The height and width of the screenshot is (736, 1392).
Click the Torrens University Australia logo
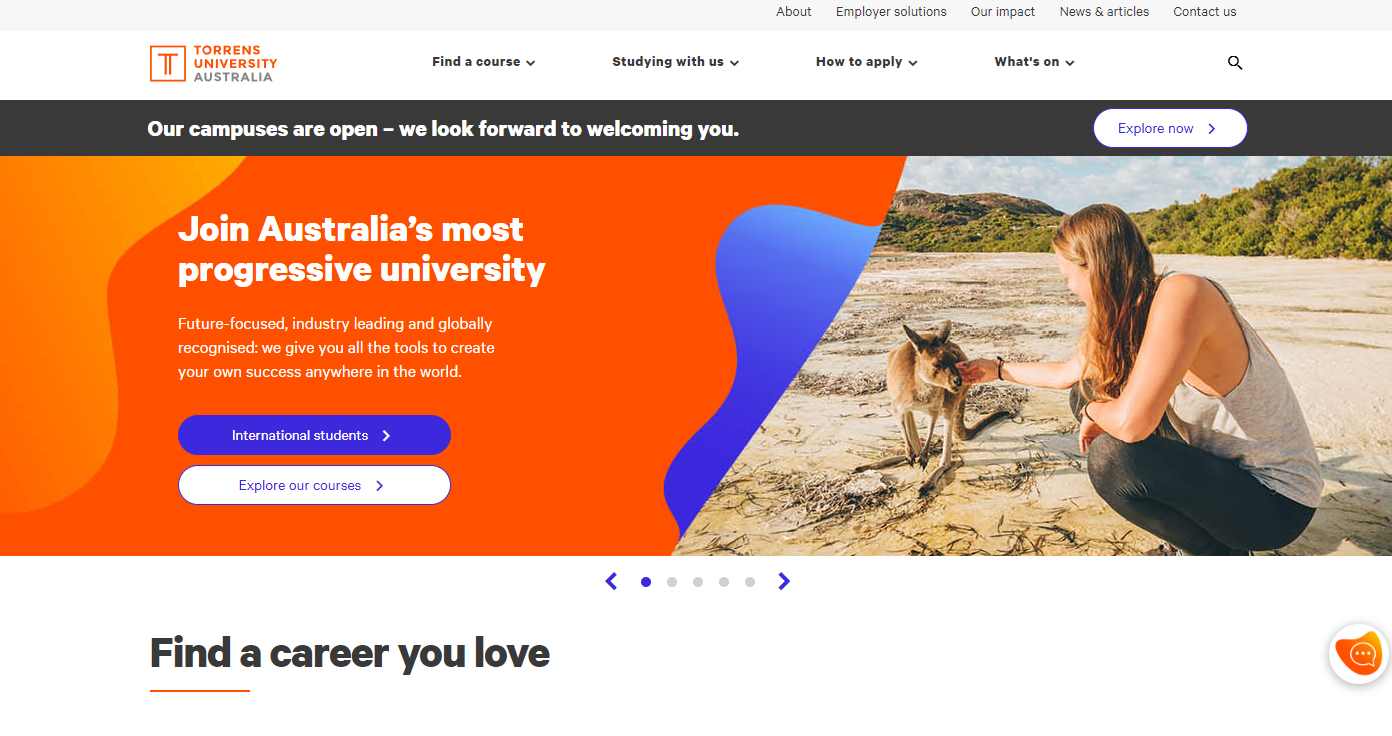213,63
